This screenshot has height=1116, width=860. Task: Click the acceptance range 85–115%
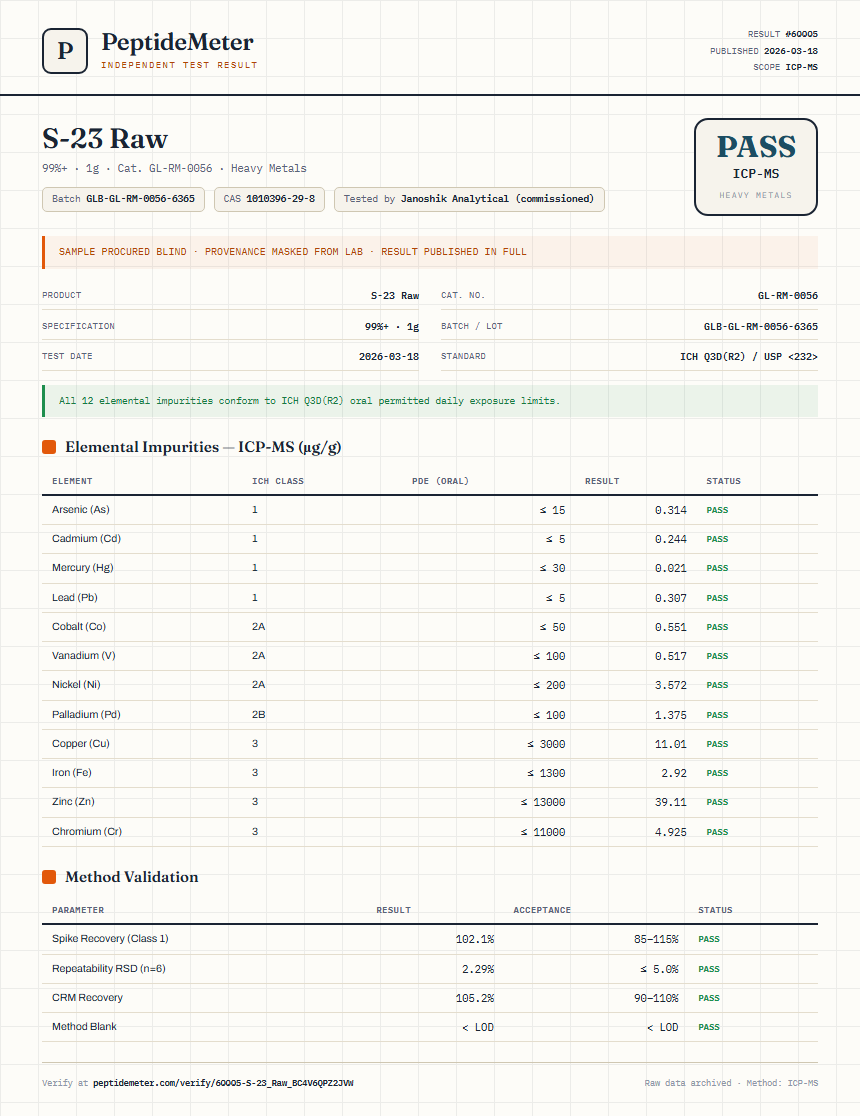[x=656, y=939]
